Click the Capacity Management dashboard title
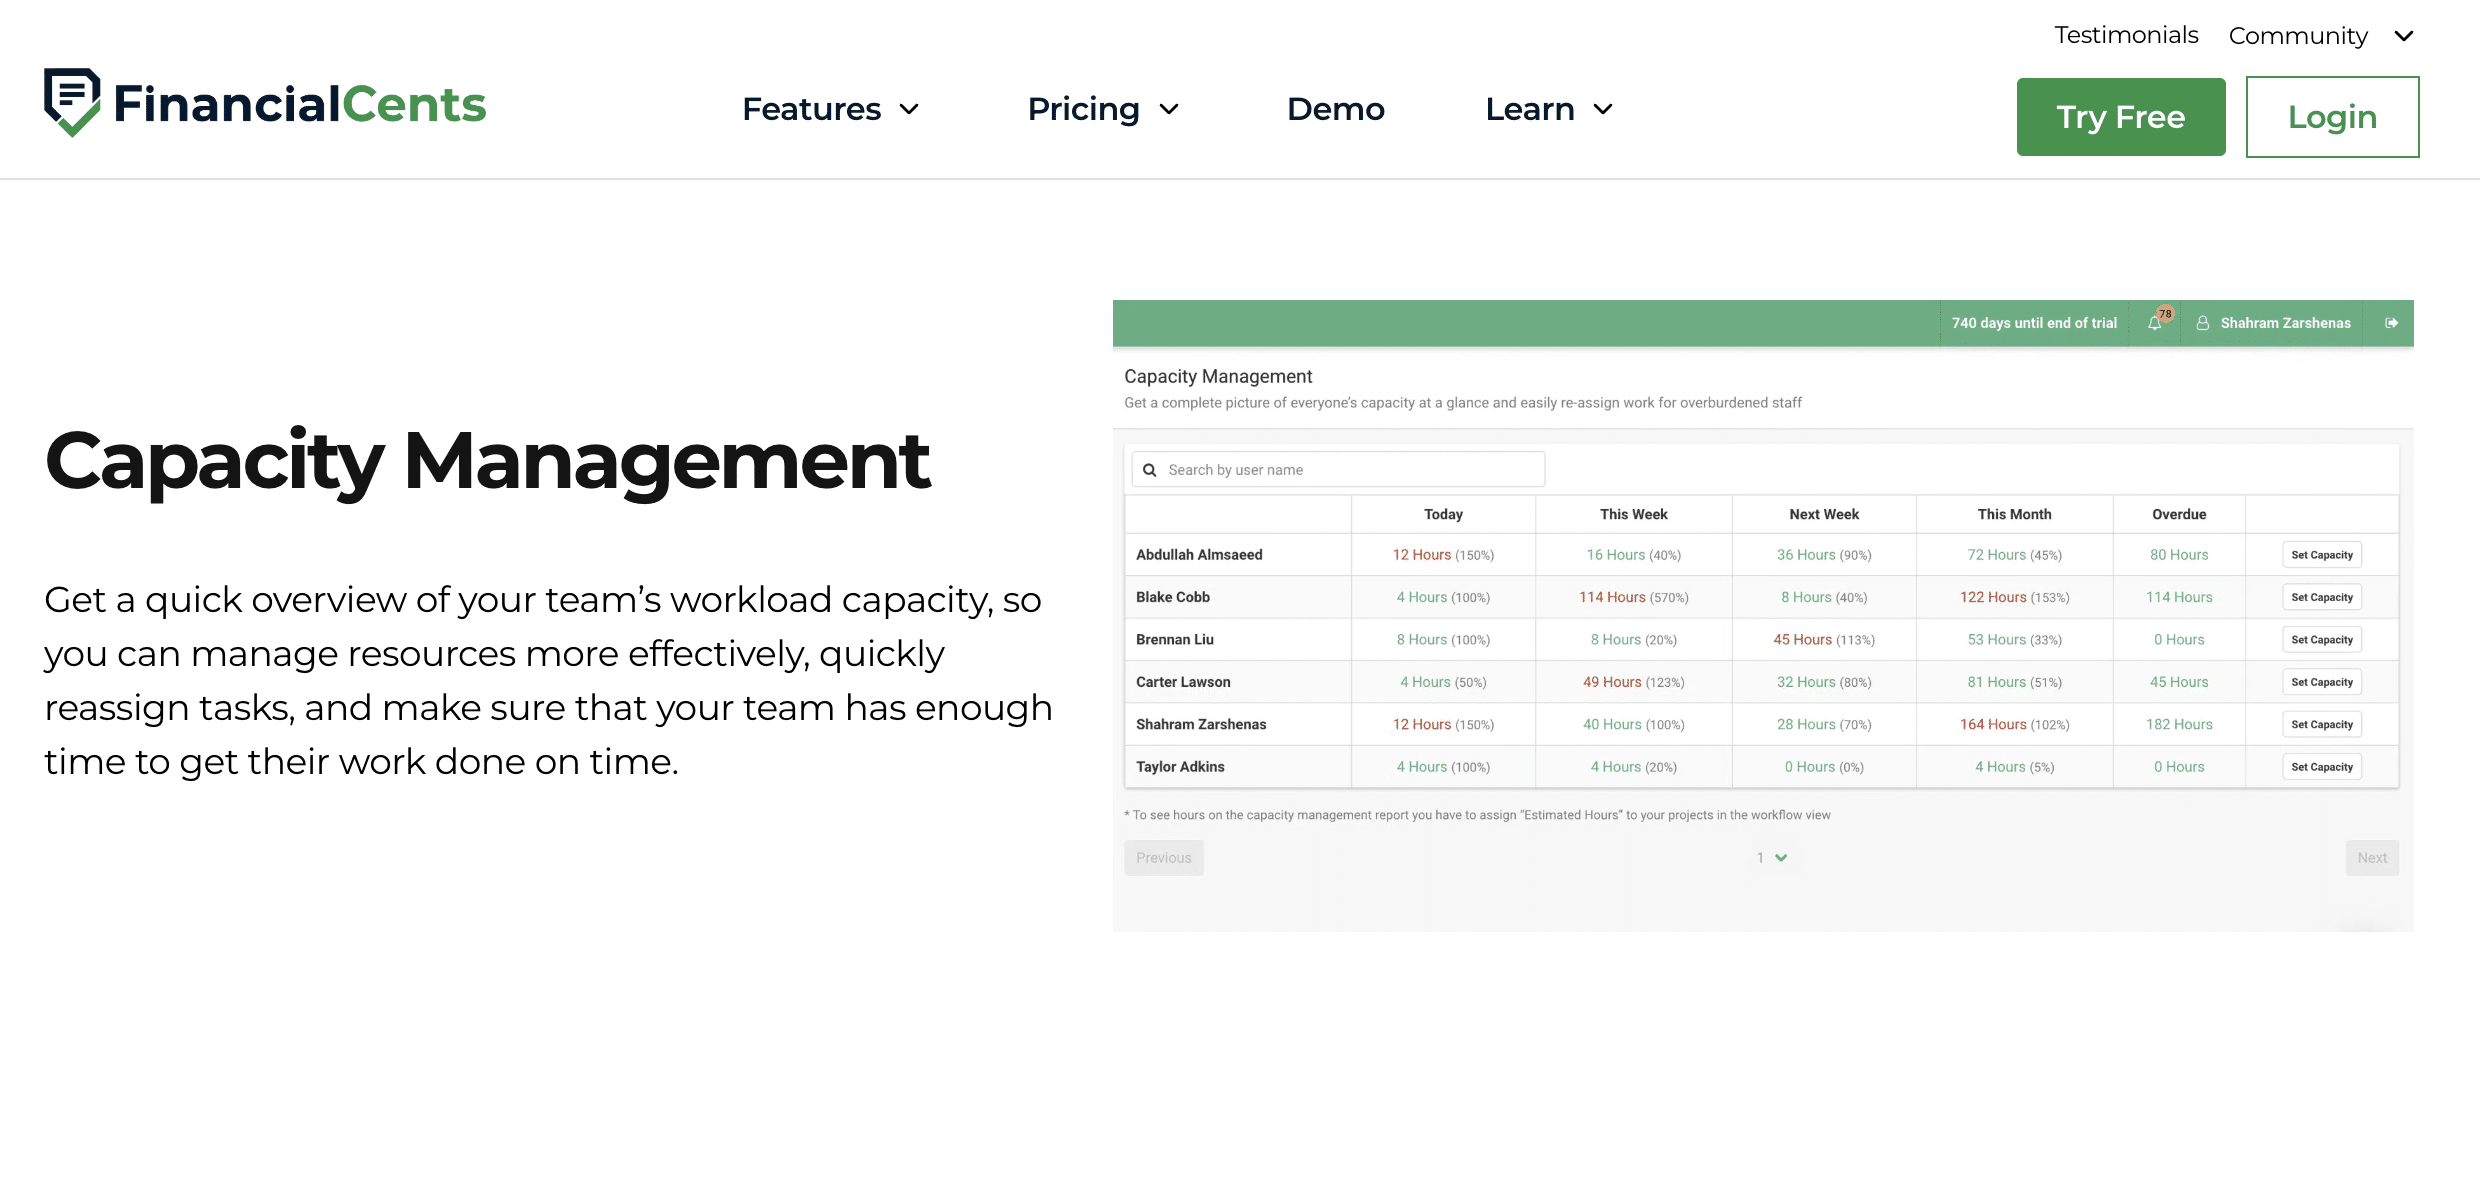Screen dimensions: 2480x1204 (1218, 376)
